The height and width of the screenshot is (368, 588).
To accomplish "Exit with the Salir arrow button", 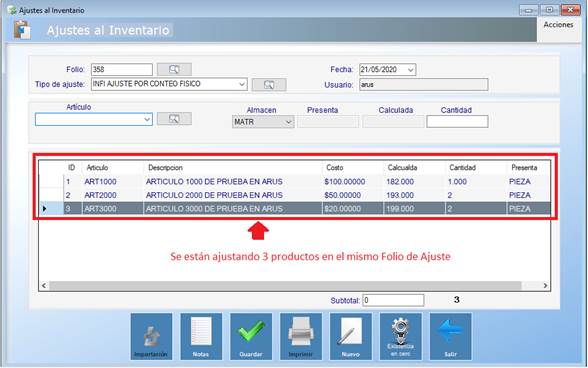I will point(450,336).
